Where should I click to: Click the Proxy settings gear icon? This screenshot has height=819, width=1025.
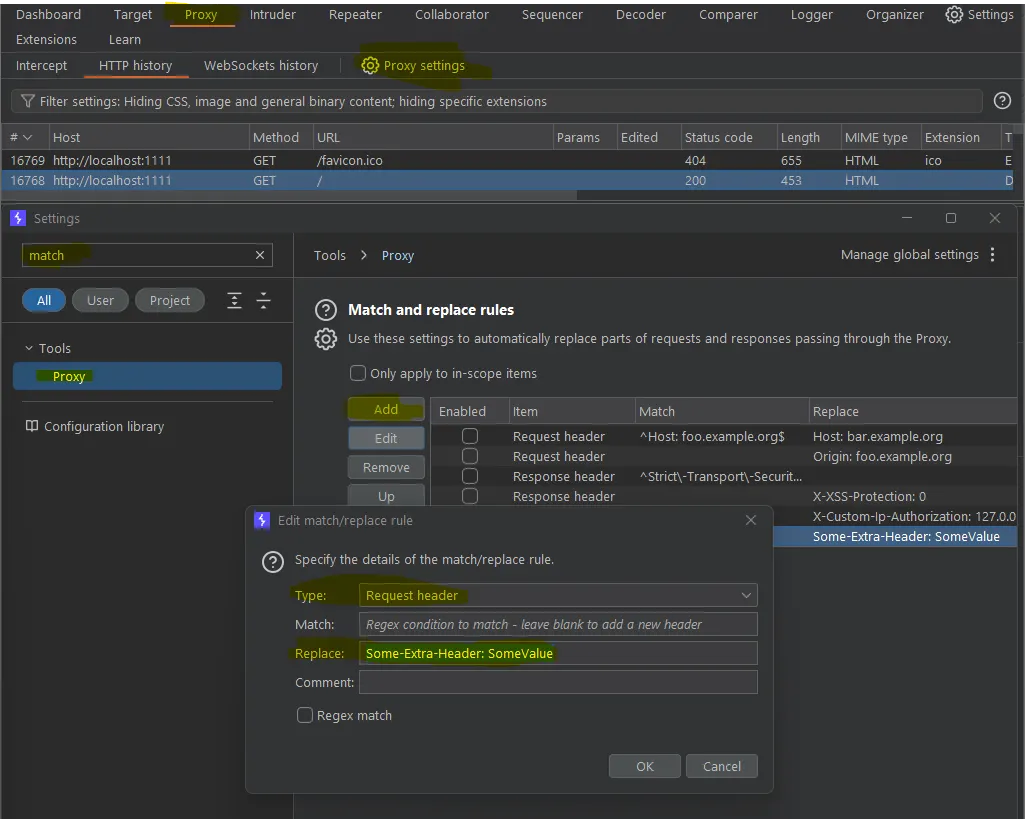click(370, 65)
